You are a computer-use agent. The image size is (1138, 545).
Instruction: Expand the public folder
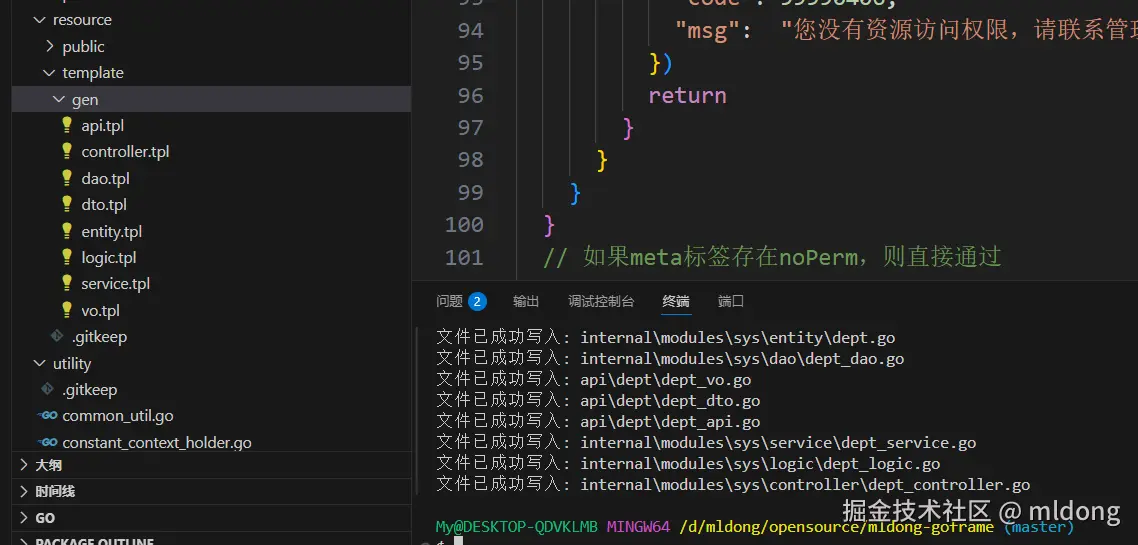point(49,46)
